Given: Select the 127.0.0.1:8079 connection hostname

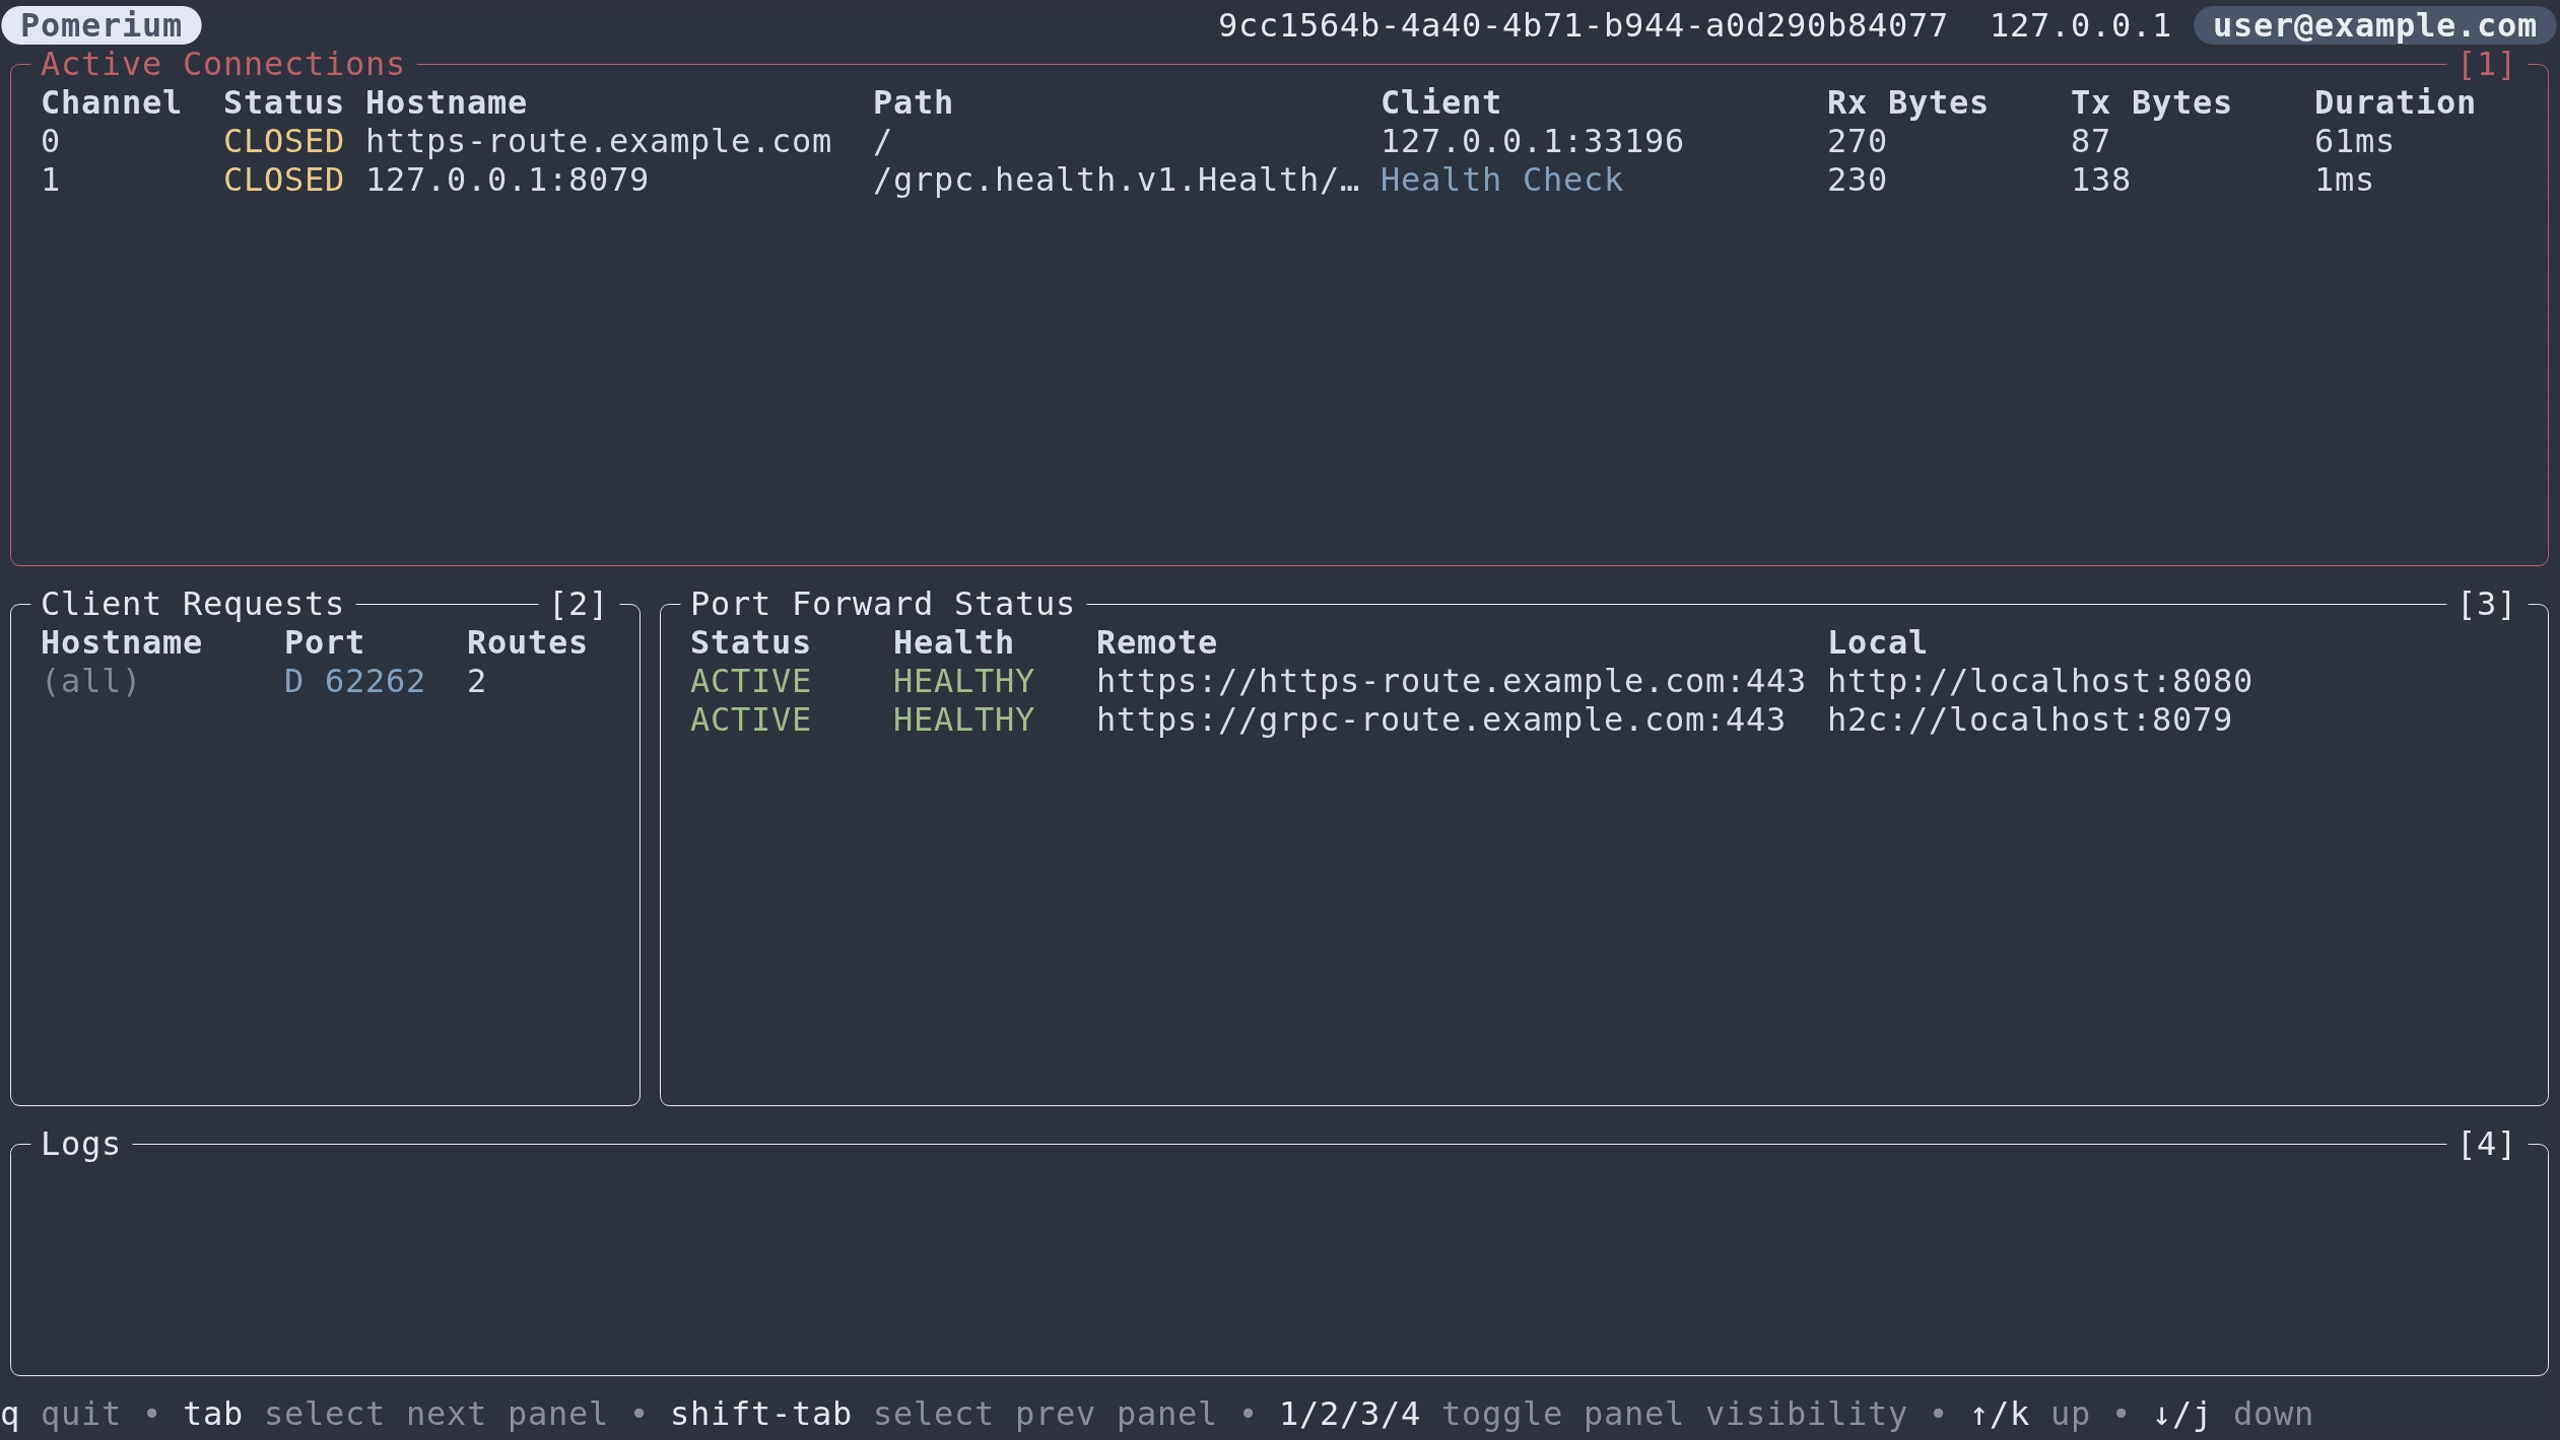Looking at the screenshot, I should pyautogui.click(x=506, y=180).
